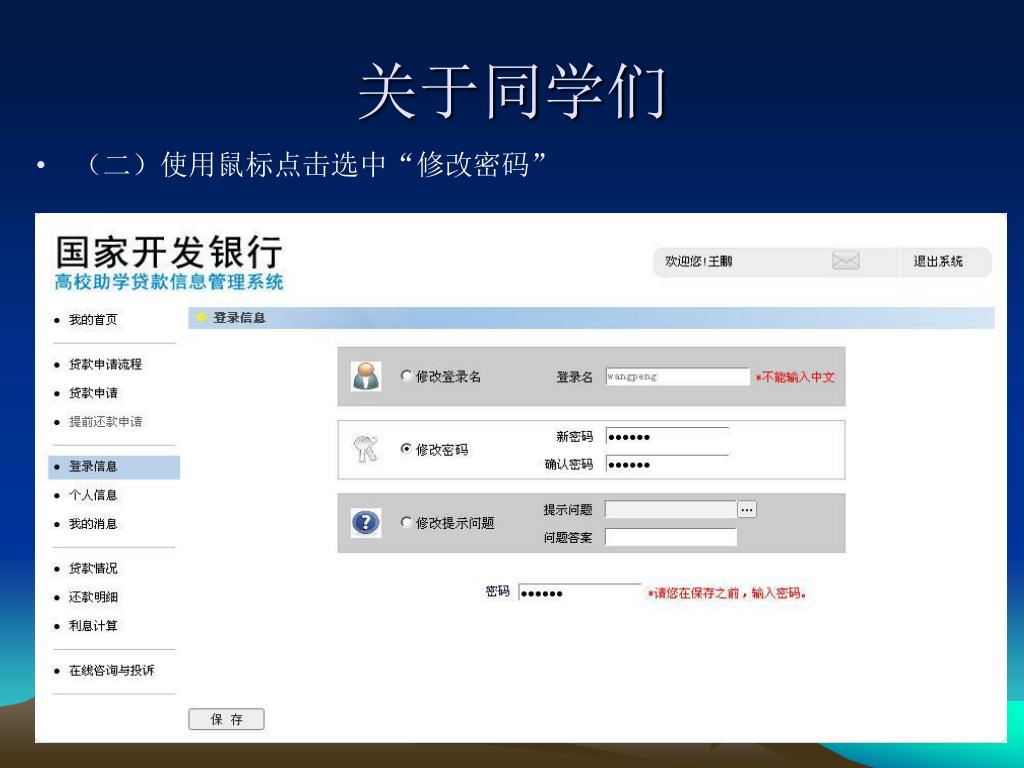The image size is (1024, 768).
Task: Open the 提示问题 picker with the ... button
Action: tap(746, 509)
